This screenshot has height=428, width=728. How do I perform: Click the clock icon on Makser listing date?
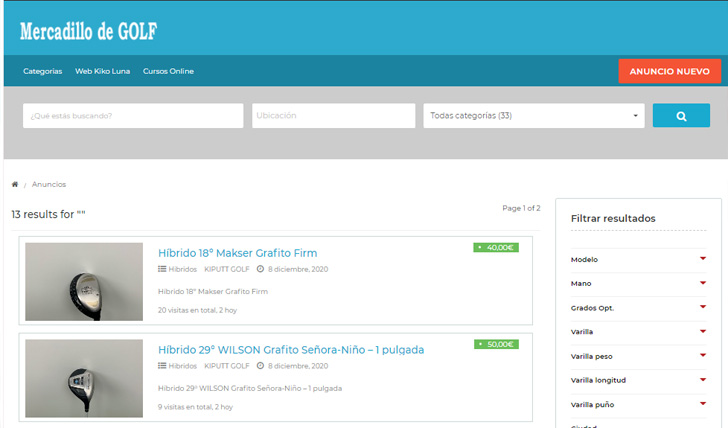pyautogui.click(x=260, y=269)
